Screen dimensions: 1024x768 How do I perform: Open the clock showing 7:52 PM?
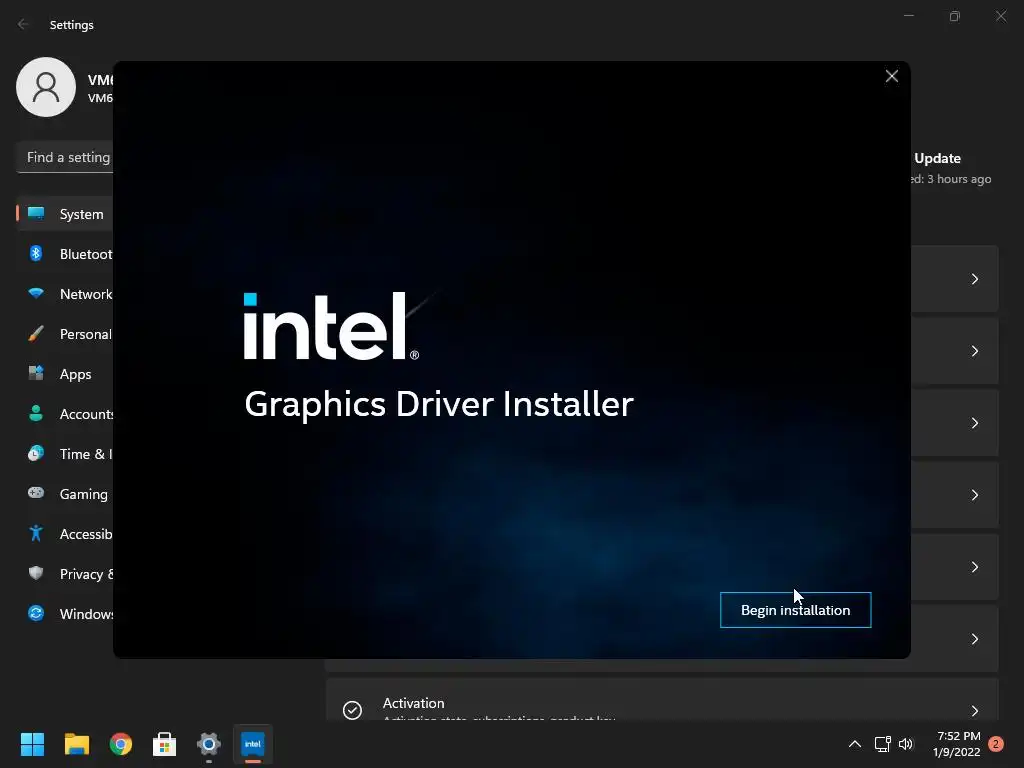(x=957, y=744)
